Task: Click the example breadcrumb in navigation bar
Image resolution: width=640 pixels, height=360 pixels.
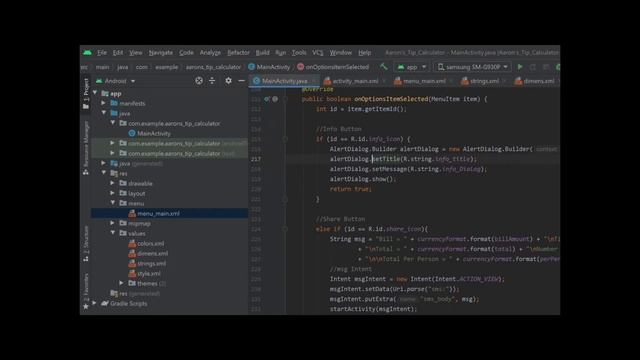Action: point(167,67)
